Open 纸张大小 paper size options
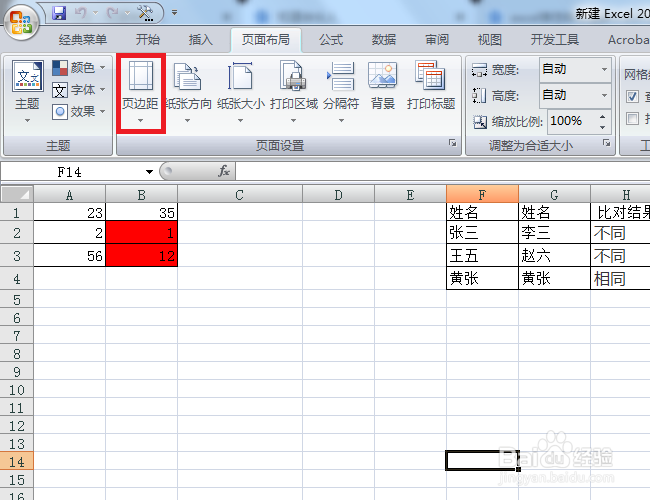650x500 pixels. (240, 92)
